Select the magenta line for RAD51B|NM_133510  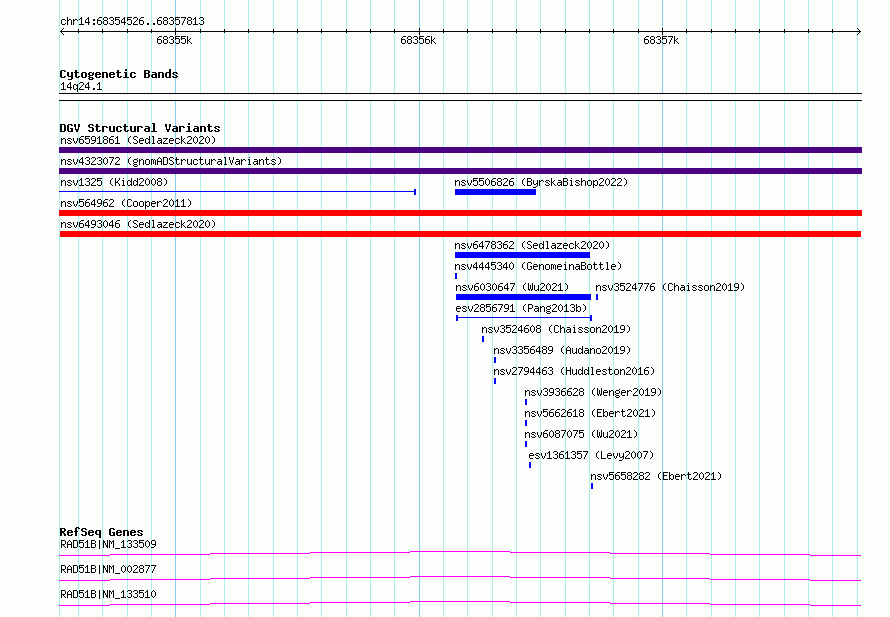click(460, 603)
